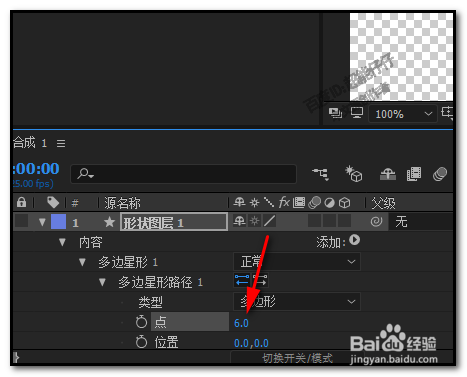Screen dimensions: 467x377
Task: Click the adjustment layer column header icon
Action: pyautogui.click(x=329, y=203)
